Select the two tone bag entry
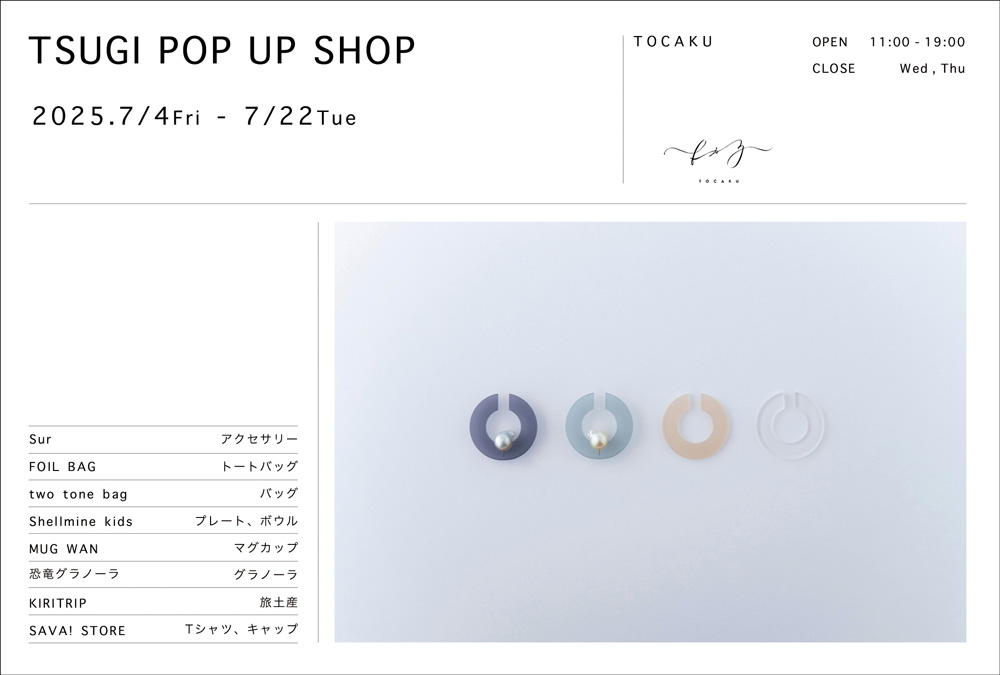The image size is (1000, 675). pos(163,494)
